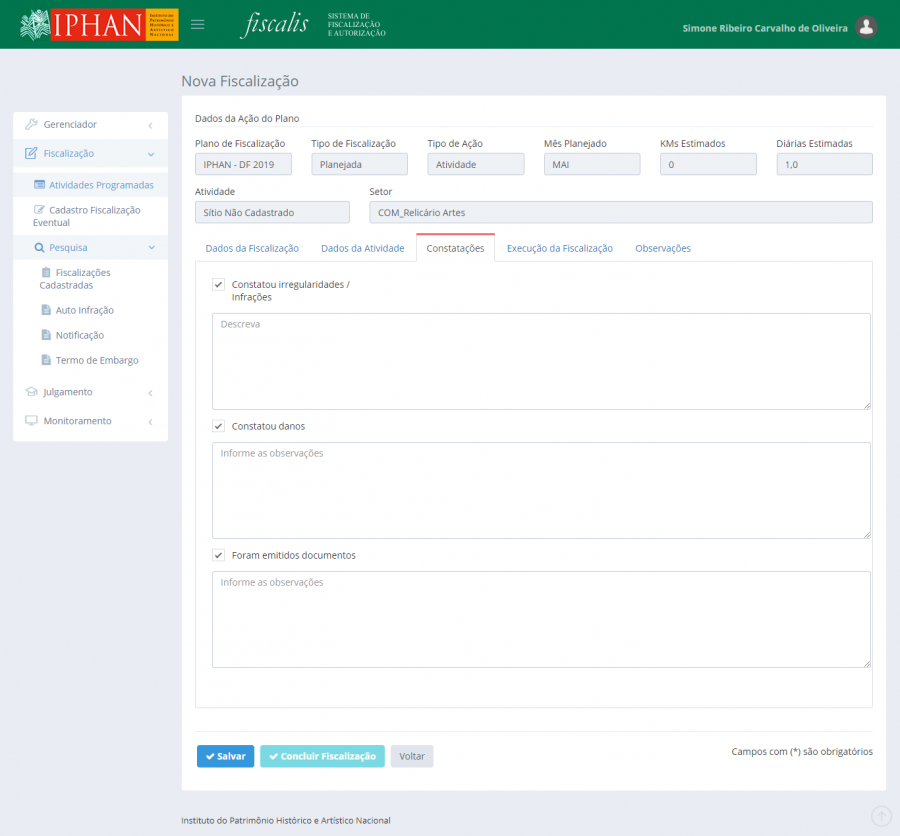Screen dimensions: 900x836
Task: Click the Descreva text area
Action: (x=540, y=361)
